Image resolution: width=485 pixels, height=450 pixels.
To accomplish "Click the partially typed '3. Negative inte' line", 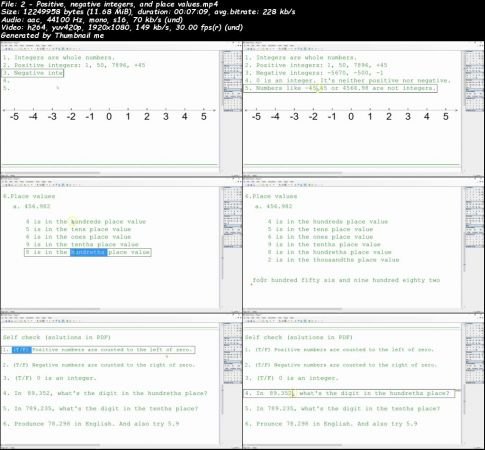I will (33, 73).
